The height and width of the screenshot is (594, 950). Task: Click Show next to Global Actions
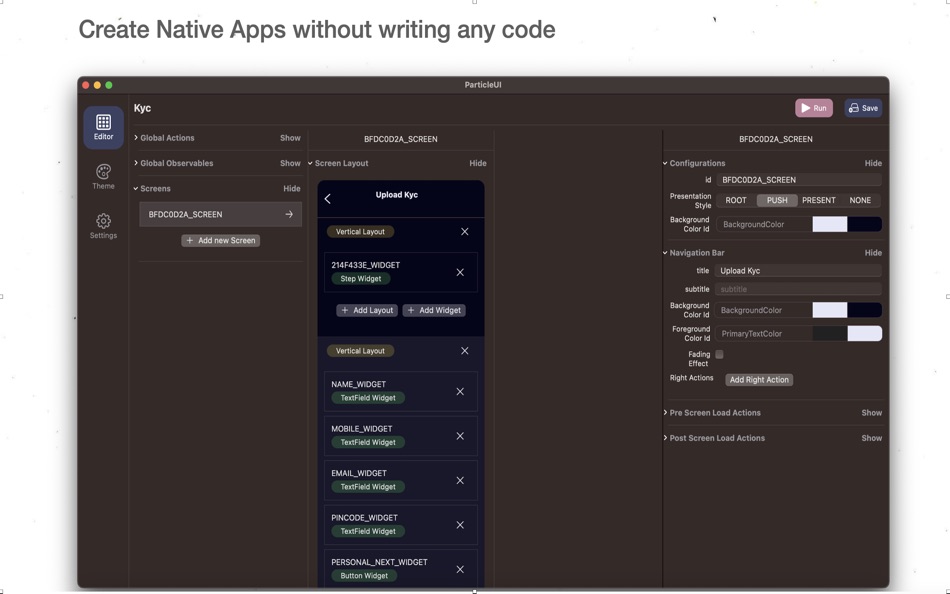pos(290,138)
